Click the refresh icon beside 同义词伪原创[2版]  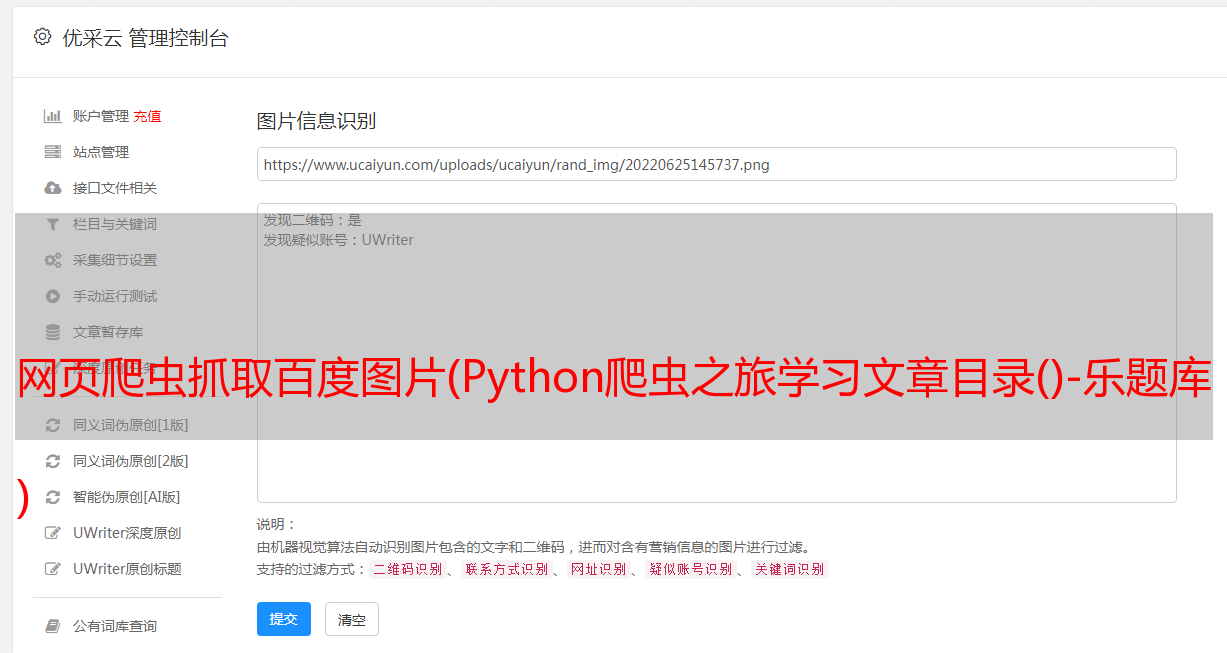[53, 461]
